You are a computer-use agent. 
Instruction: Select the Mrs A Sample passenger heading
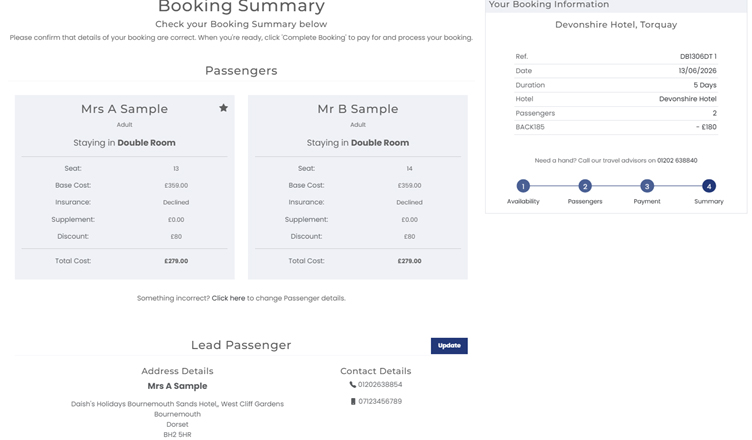(124, 109)
